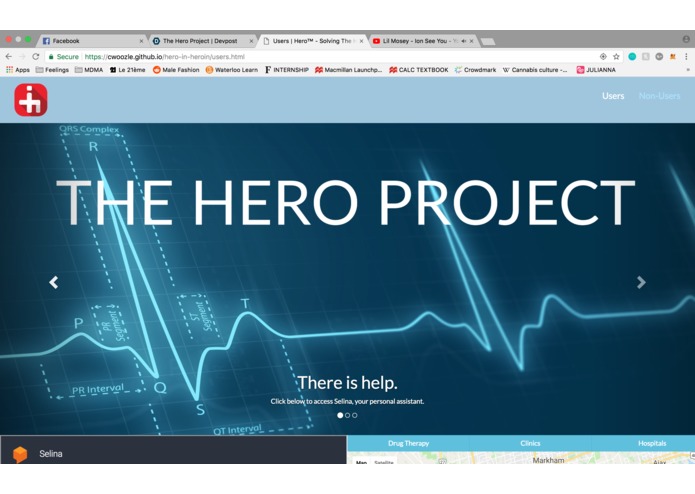The height and width of the screenshot is (494, 695).
Task: Click the Chrome profile avatar icon
Action: (x=686, y=39)
